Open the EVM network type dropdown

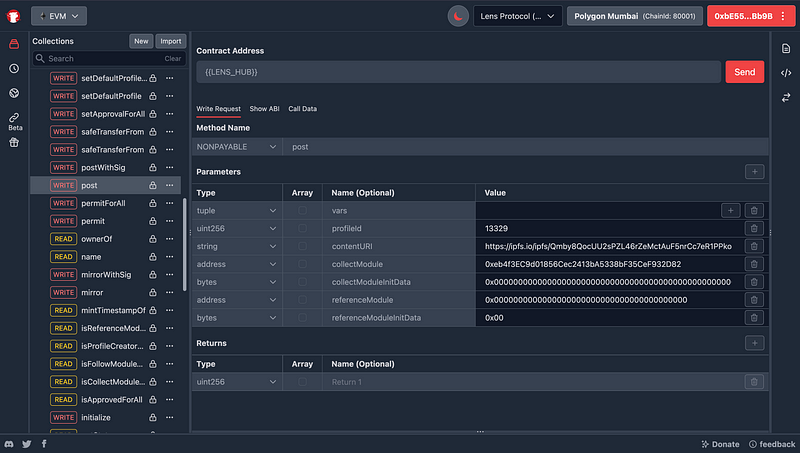pyautogui.click(x=59, y=16)
